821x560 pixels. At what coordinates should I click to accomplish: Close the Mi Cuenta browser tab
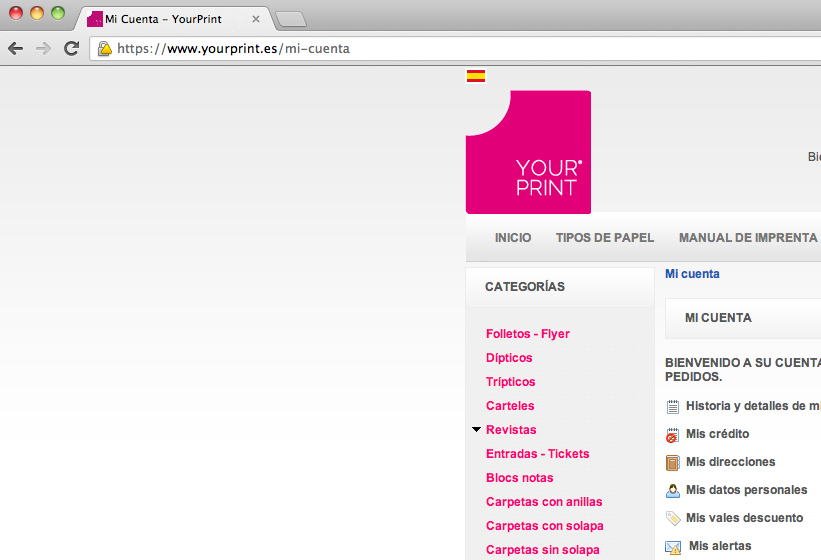[x=256, y=19]
